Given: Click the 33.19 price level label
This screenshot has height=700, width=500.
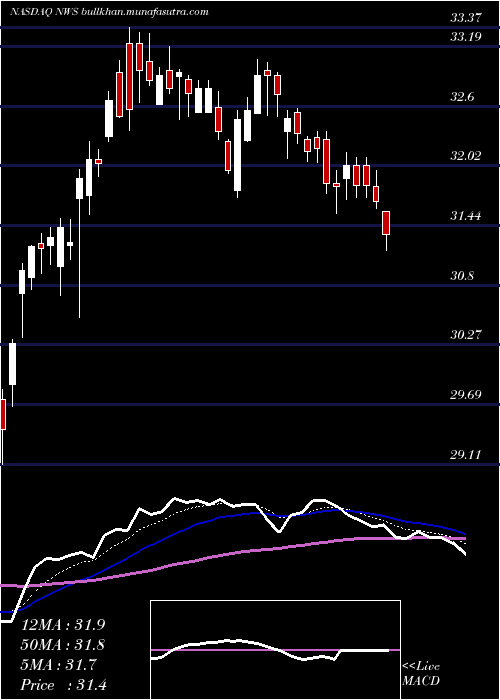Looking at the screenshot, I should click(x=466, y=37).
